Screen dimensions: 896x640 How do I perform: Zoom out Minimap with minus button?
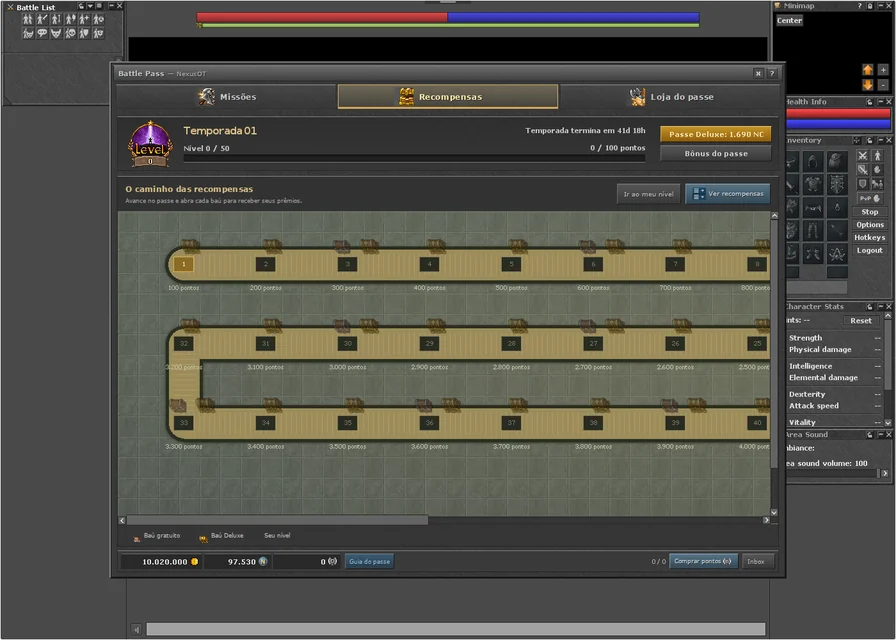(x=883, y=85)
